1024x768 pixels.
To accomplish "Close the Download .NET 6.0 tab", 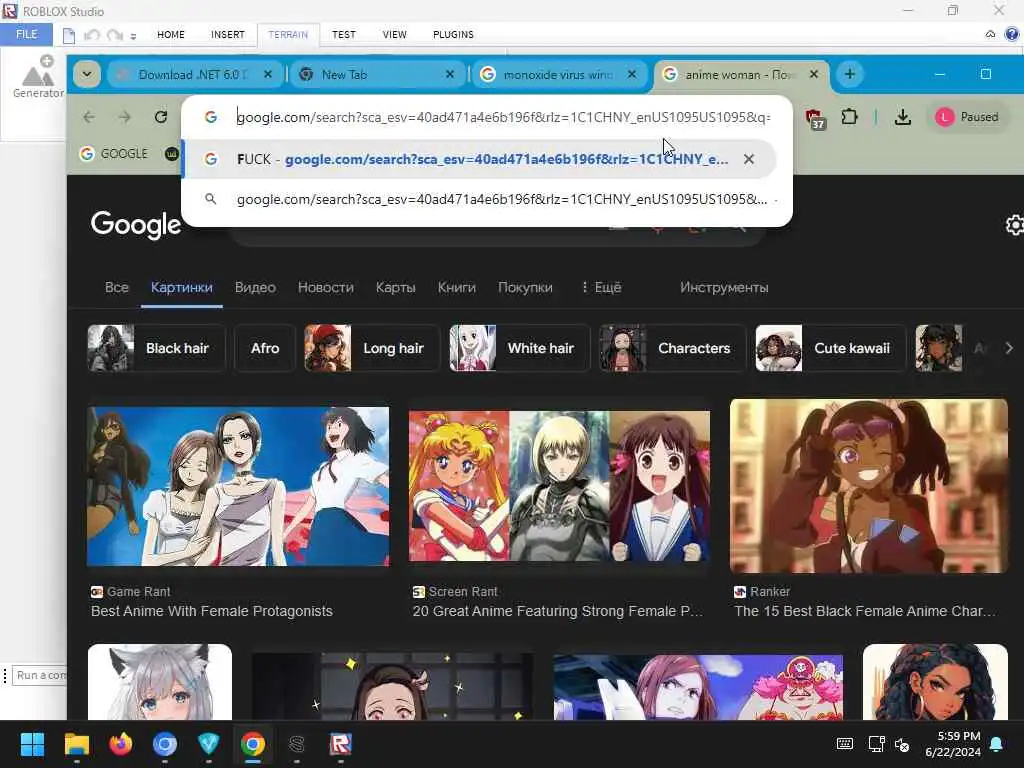I will tap(268, 74).
